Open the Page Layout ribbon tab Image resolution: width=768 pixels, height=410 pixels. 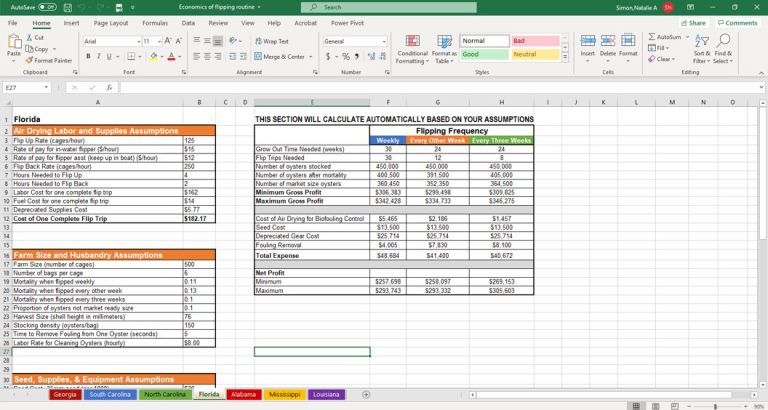click(110, 22)
